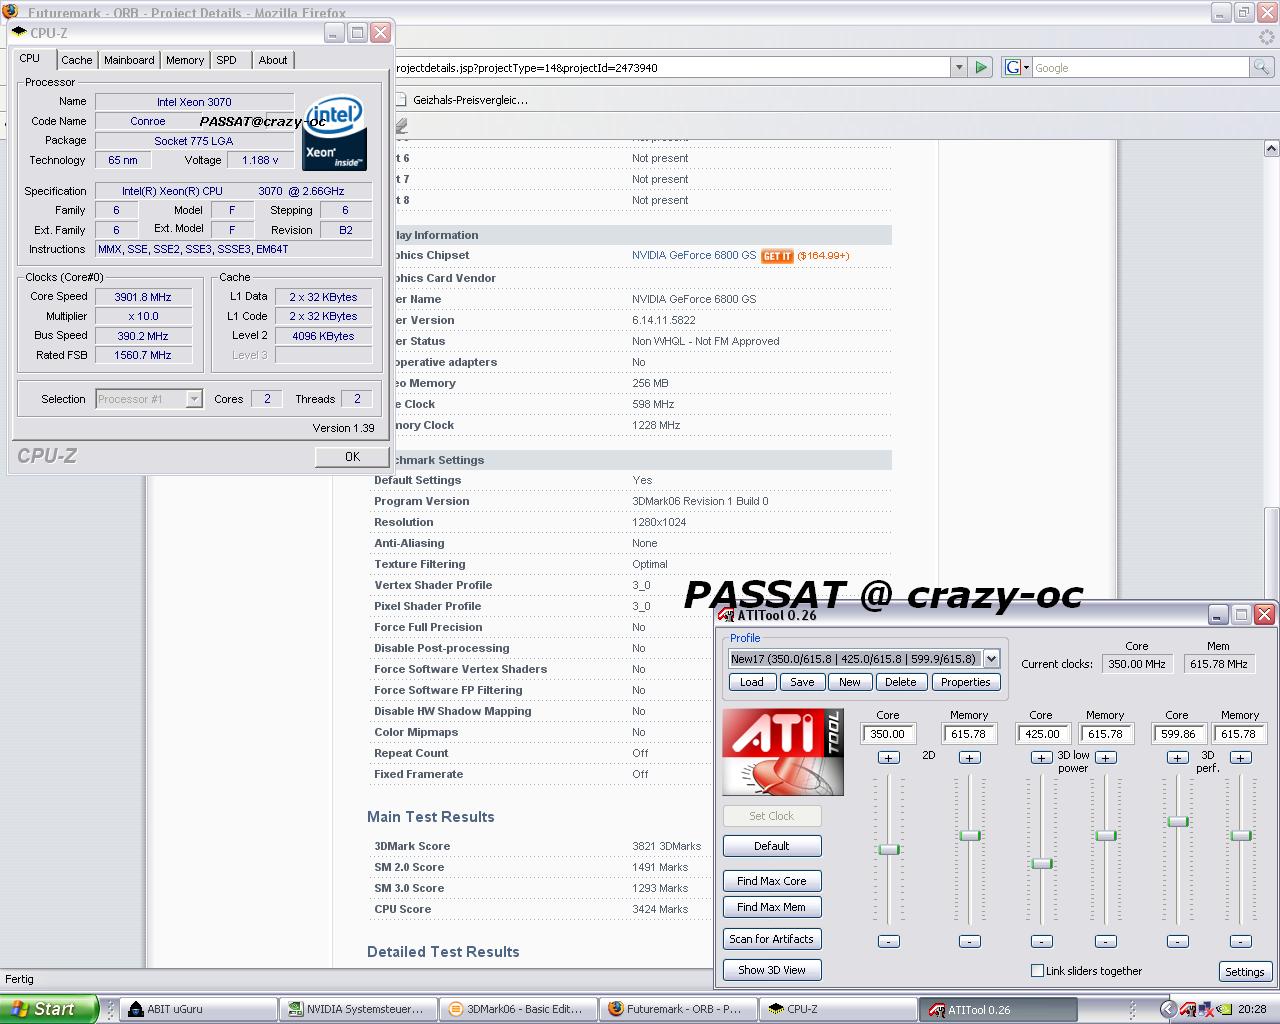Click 3D low power Core value 425.00
Viewport: 1280px width, 1024px height.
tap(1041, 734)
